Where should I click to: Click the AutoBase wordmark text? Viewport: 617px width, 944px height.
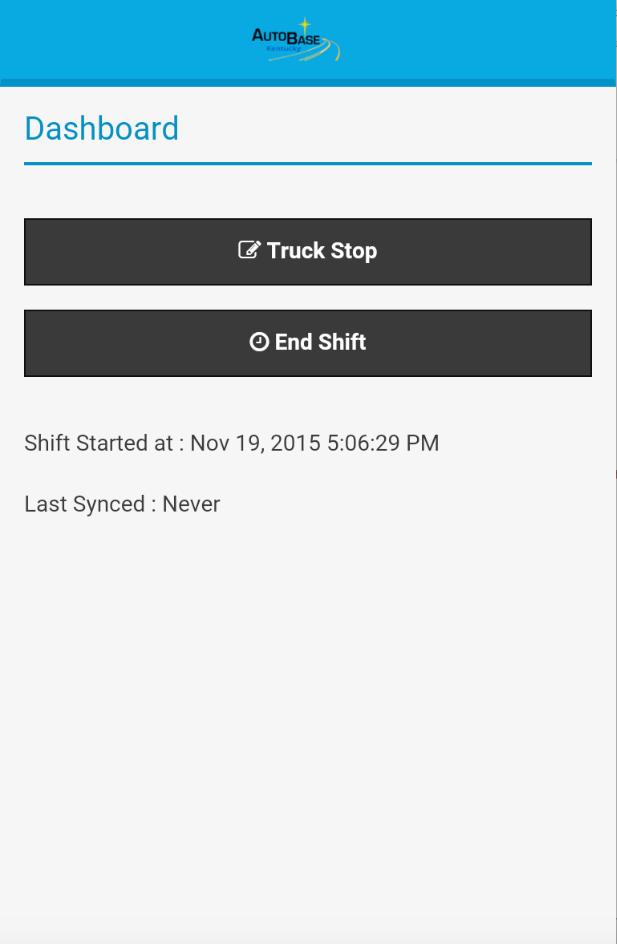click(x=286, y=38)
